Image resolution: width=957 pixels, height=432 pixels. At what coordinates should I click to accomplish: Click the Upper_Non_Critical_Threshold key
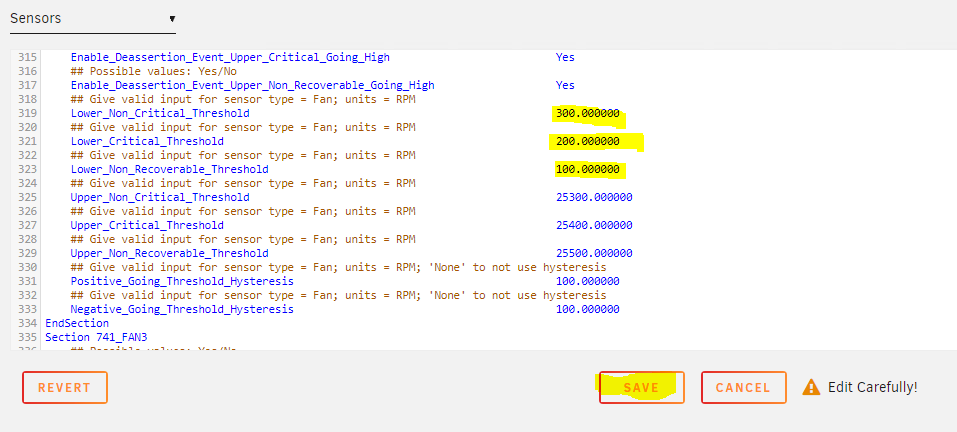pyautogui.click(x=160, y=197)
